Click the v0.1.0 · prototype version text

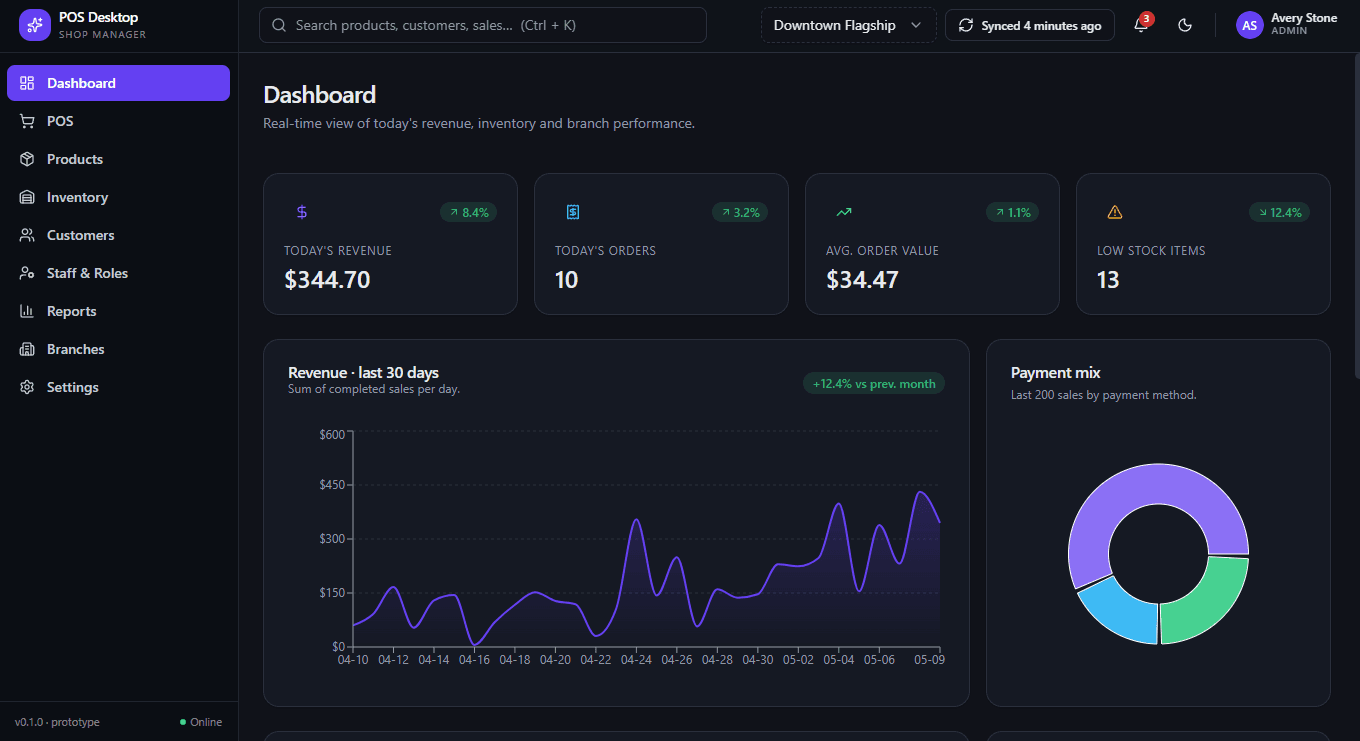point(57,722)
